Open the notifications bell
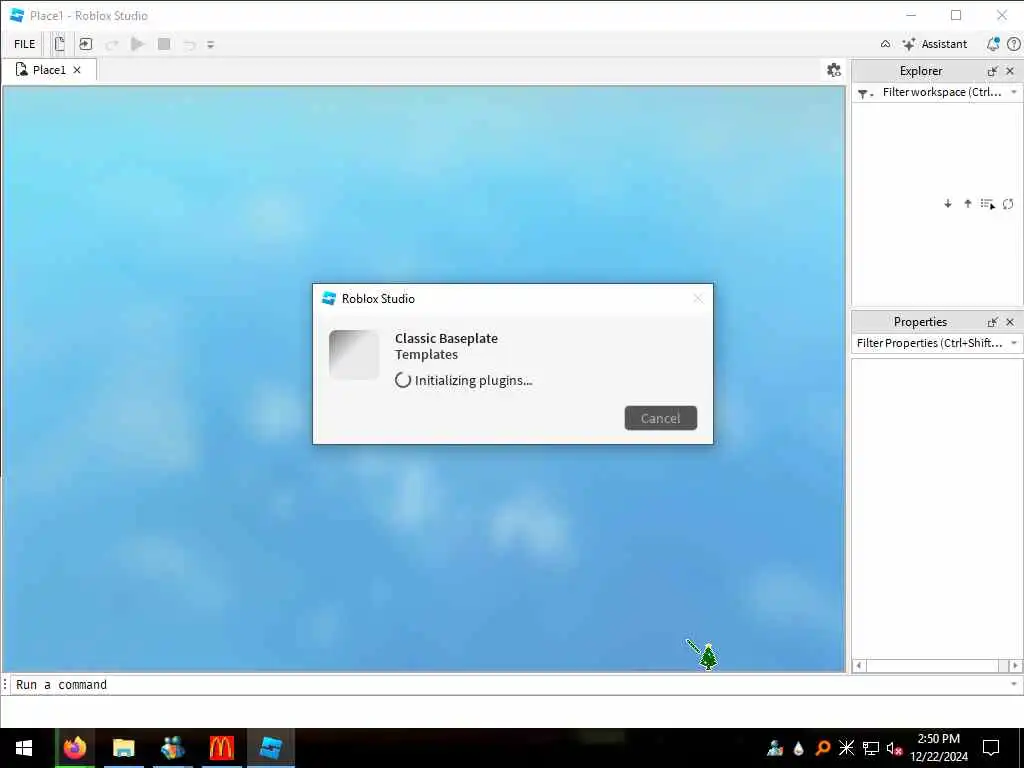Viewport: 1024px width, 768px height. tap(993, 44)
